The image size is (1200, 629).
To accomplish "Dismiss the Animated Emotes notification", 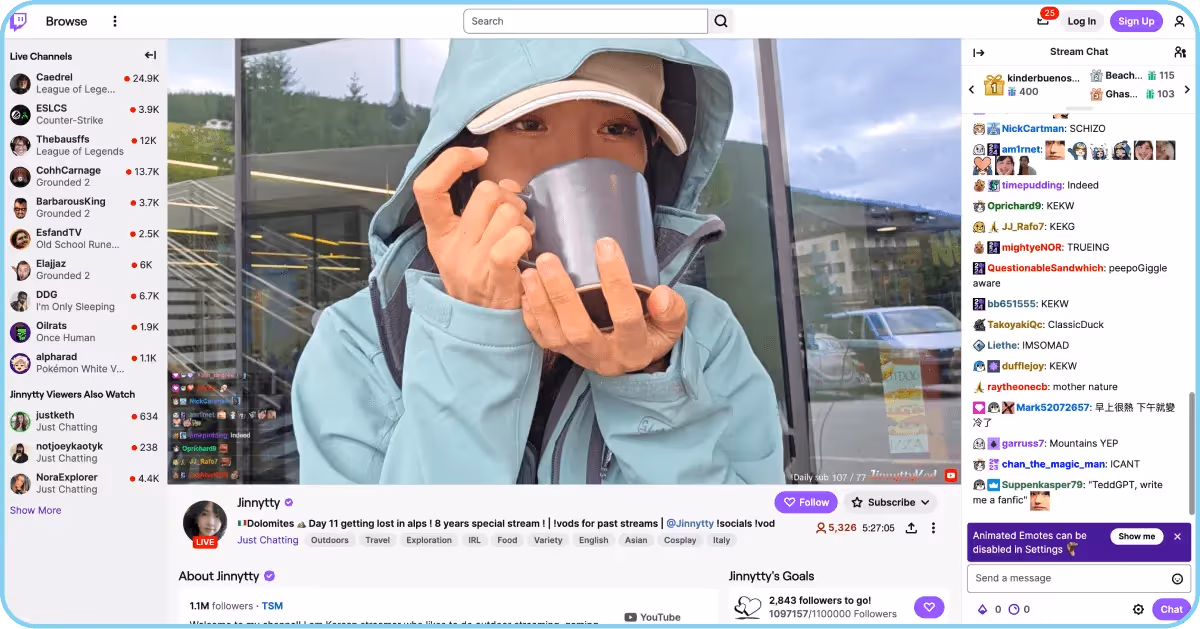I will pos(1177,536).
